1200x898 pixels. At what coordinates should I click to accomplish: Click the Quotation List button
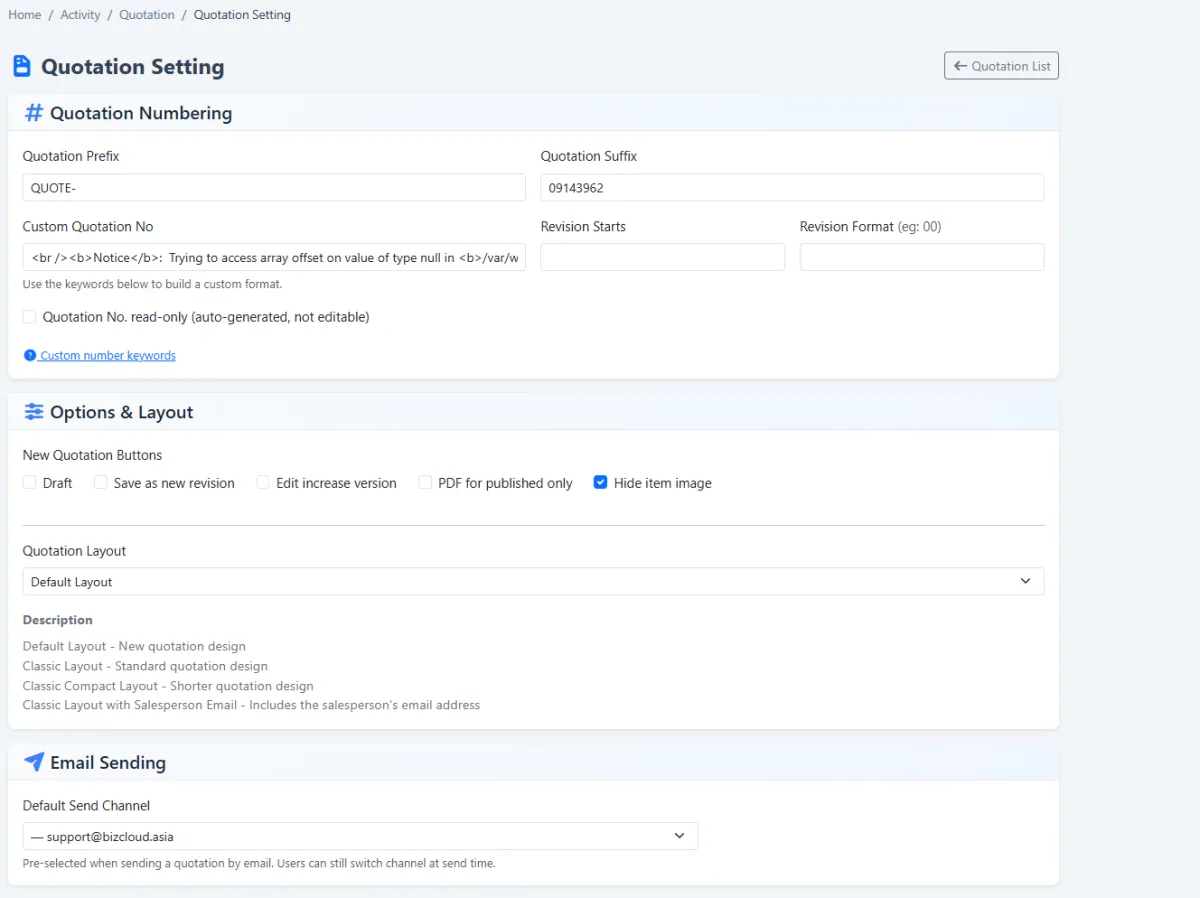(1001, 66)
